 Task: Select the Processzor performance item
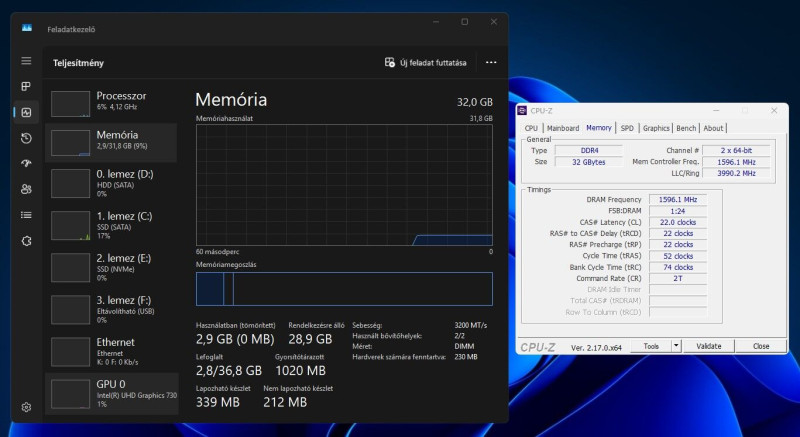(111, 103)
